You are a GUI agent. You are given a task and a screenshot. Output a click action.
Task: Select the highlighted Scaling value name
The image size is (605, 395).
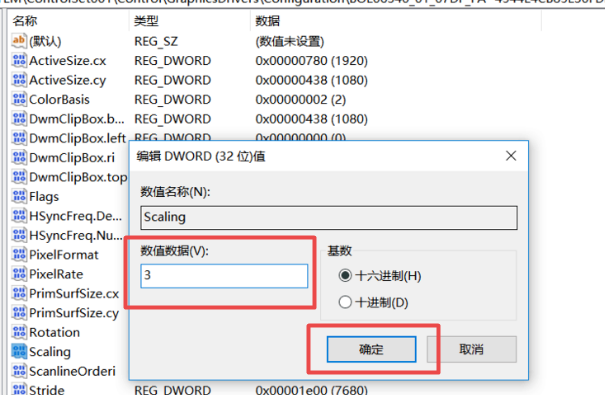tap(50, 352)
